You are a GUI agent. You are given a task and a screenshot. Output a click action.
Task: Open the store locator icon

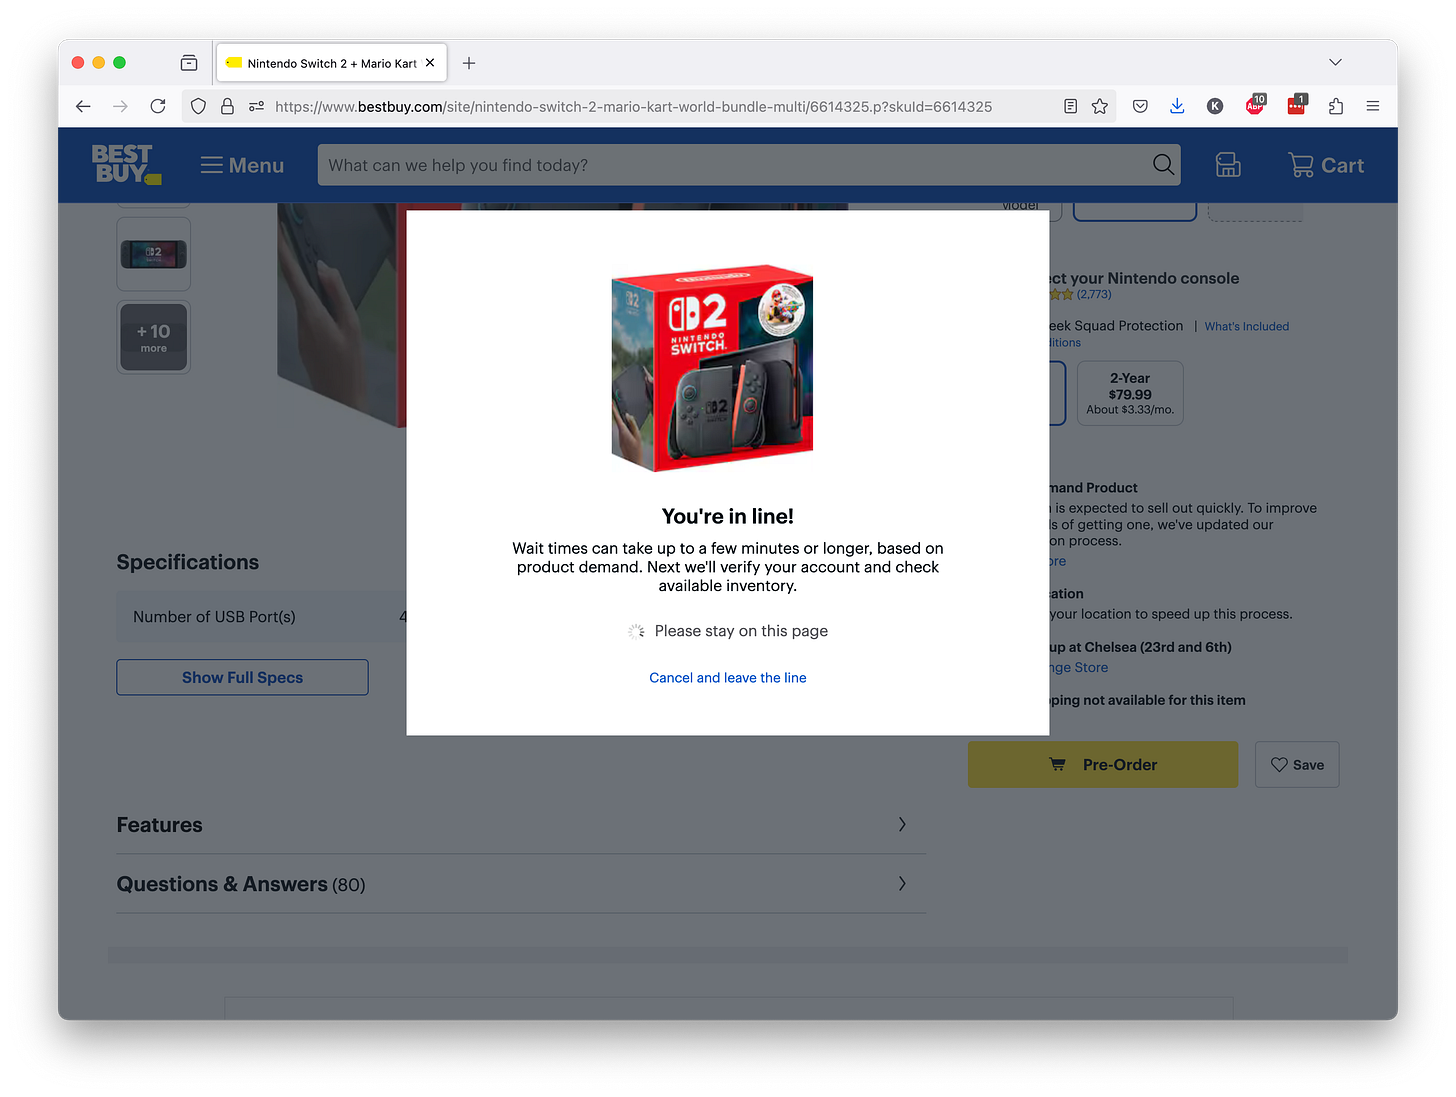pos(1228,165)
